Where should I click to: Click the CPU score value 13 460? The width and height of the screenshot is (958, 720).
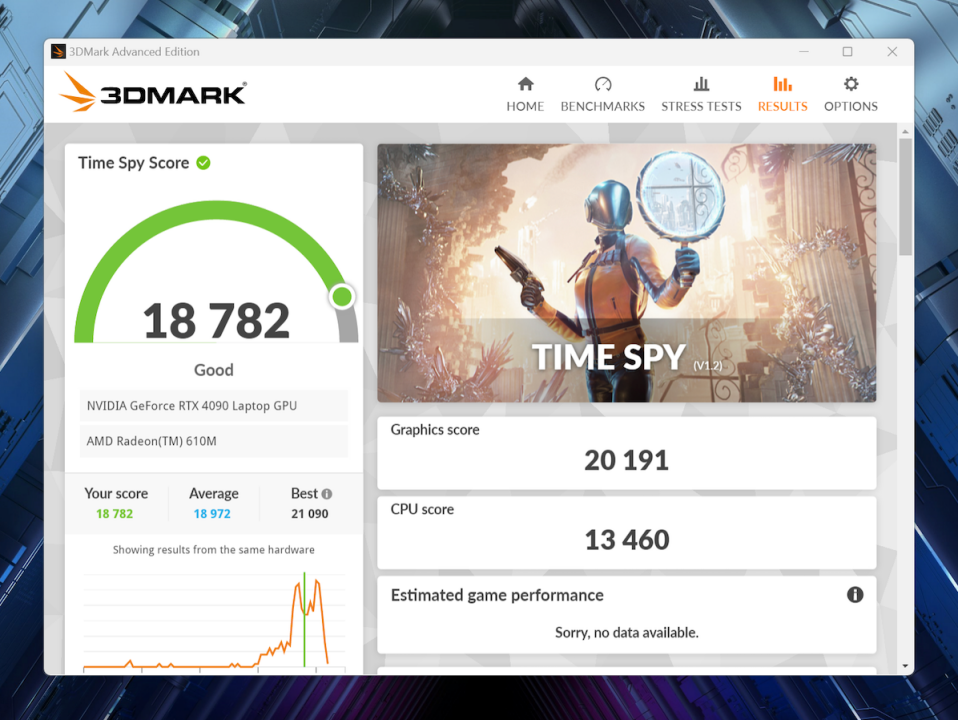pos(627,540)
